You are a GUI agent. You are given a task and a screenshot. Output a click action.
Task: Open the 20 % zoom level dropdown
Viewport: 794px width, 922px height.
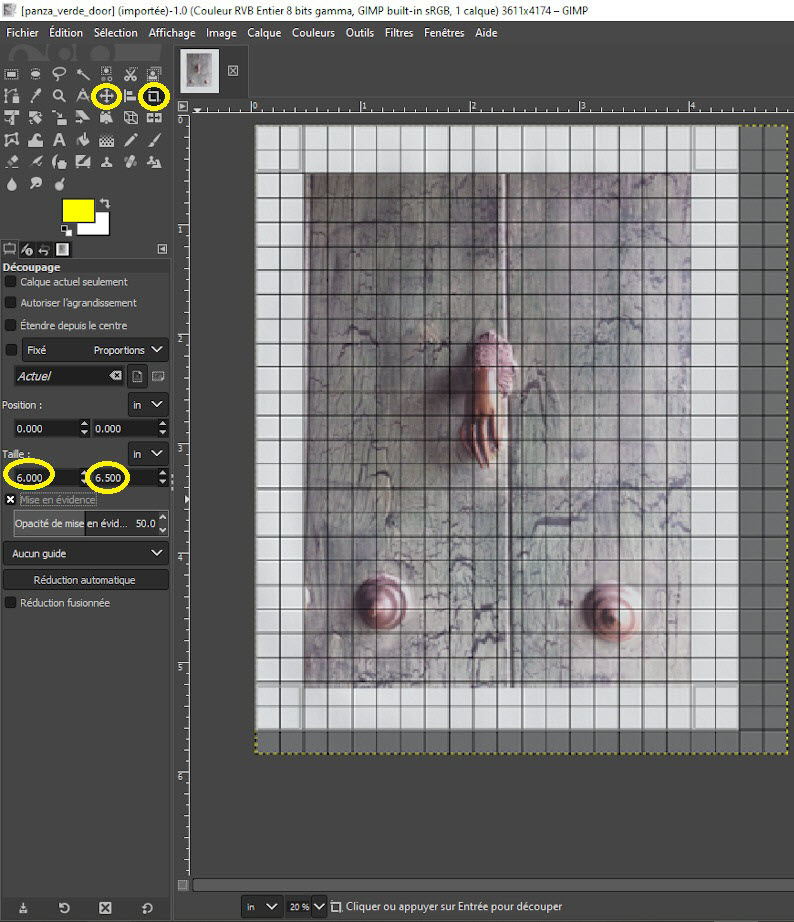coord(319,906)
